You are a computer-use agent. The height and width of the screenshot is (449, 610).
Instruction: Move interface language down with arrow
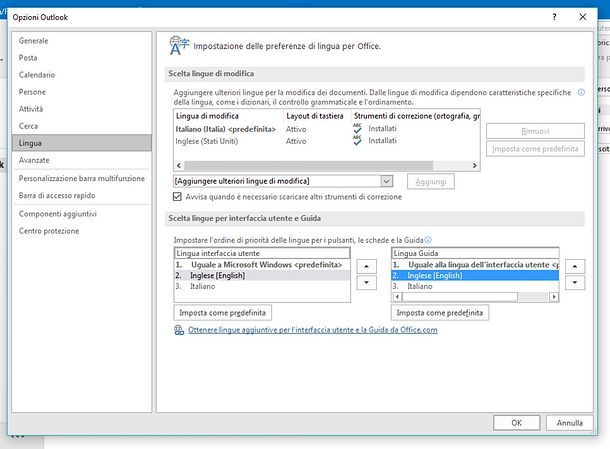coord(366,282)
